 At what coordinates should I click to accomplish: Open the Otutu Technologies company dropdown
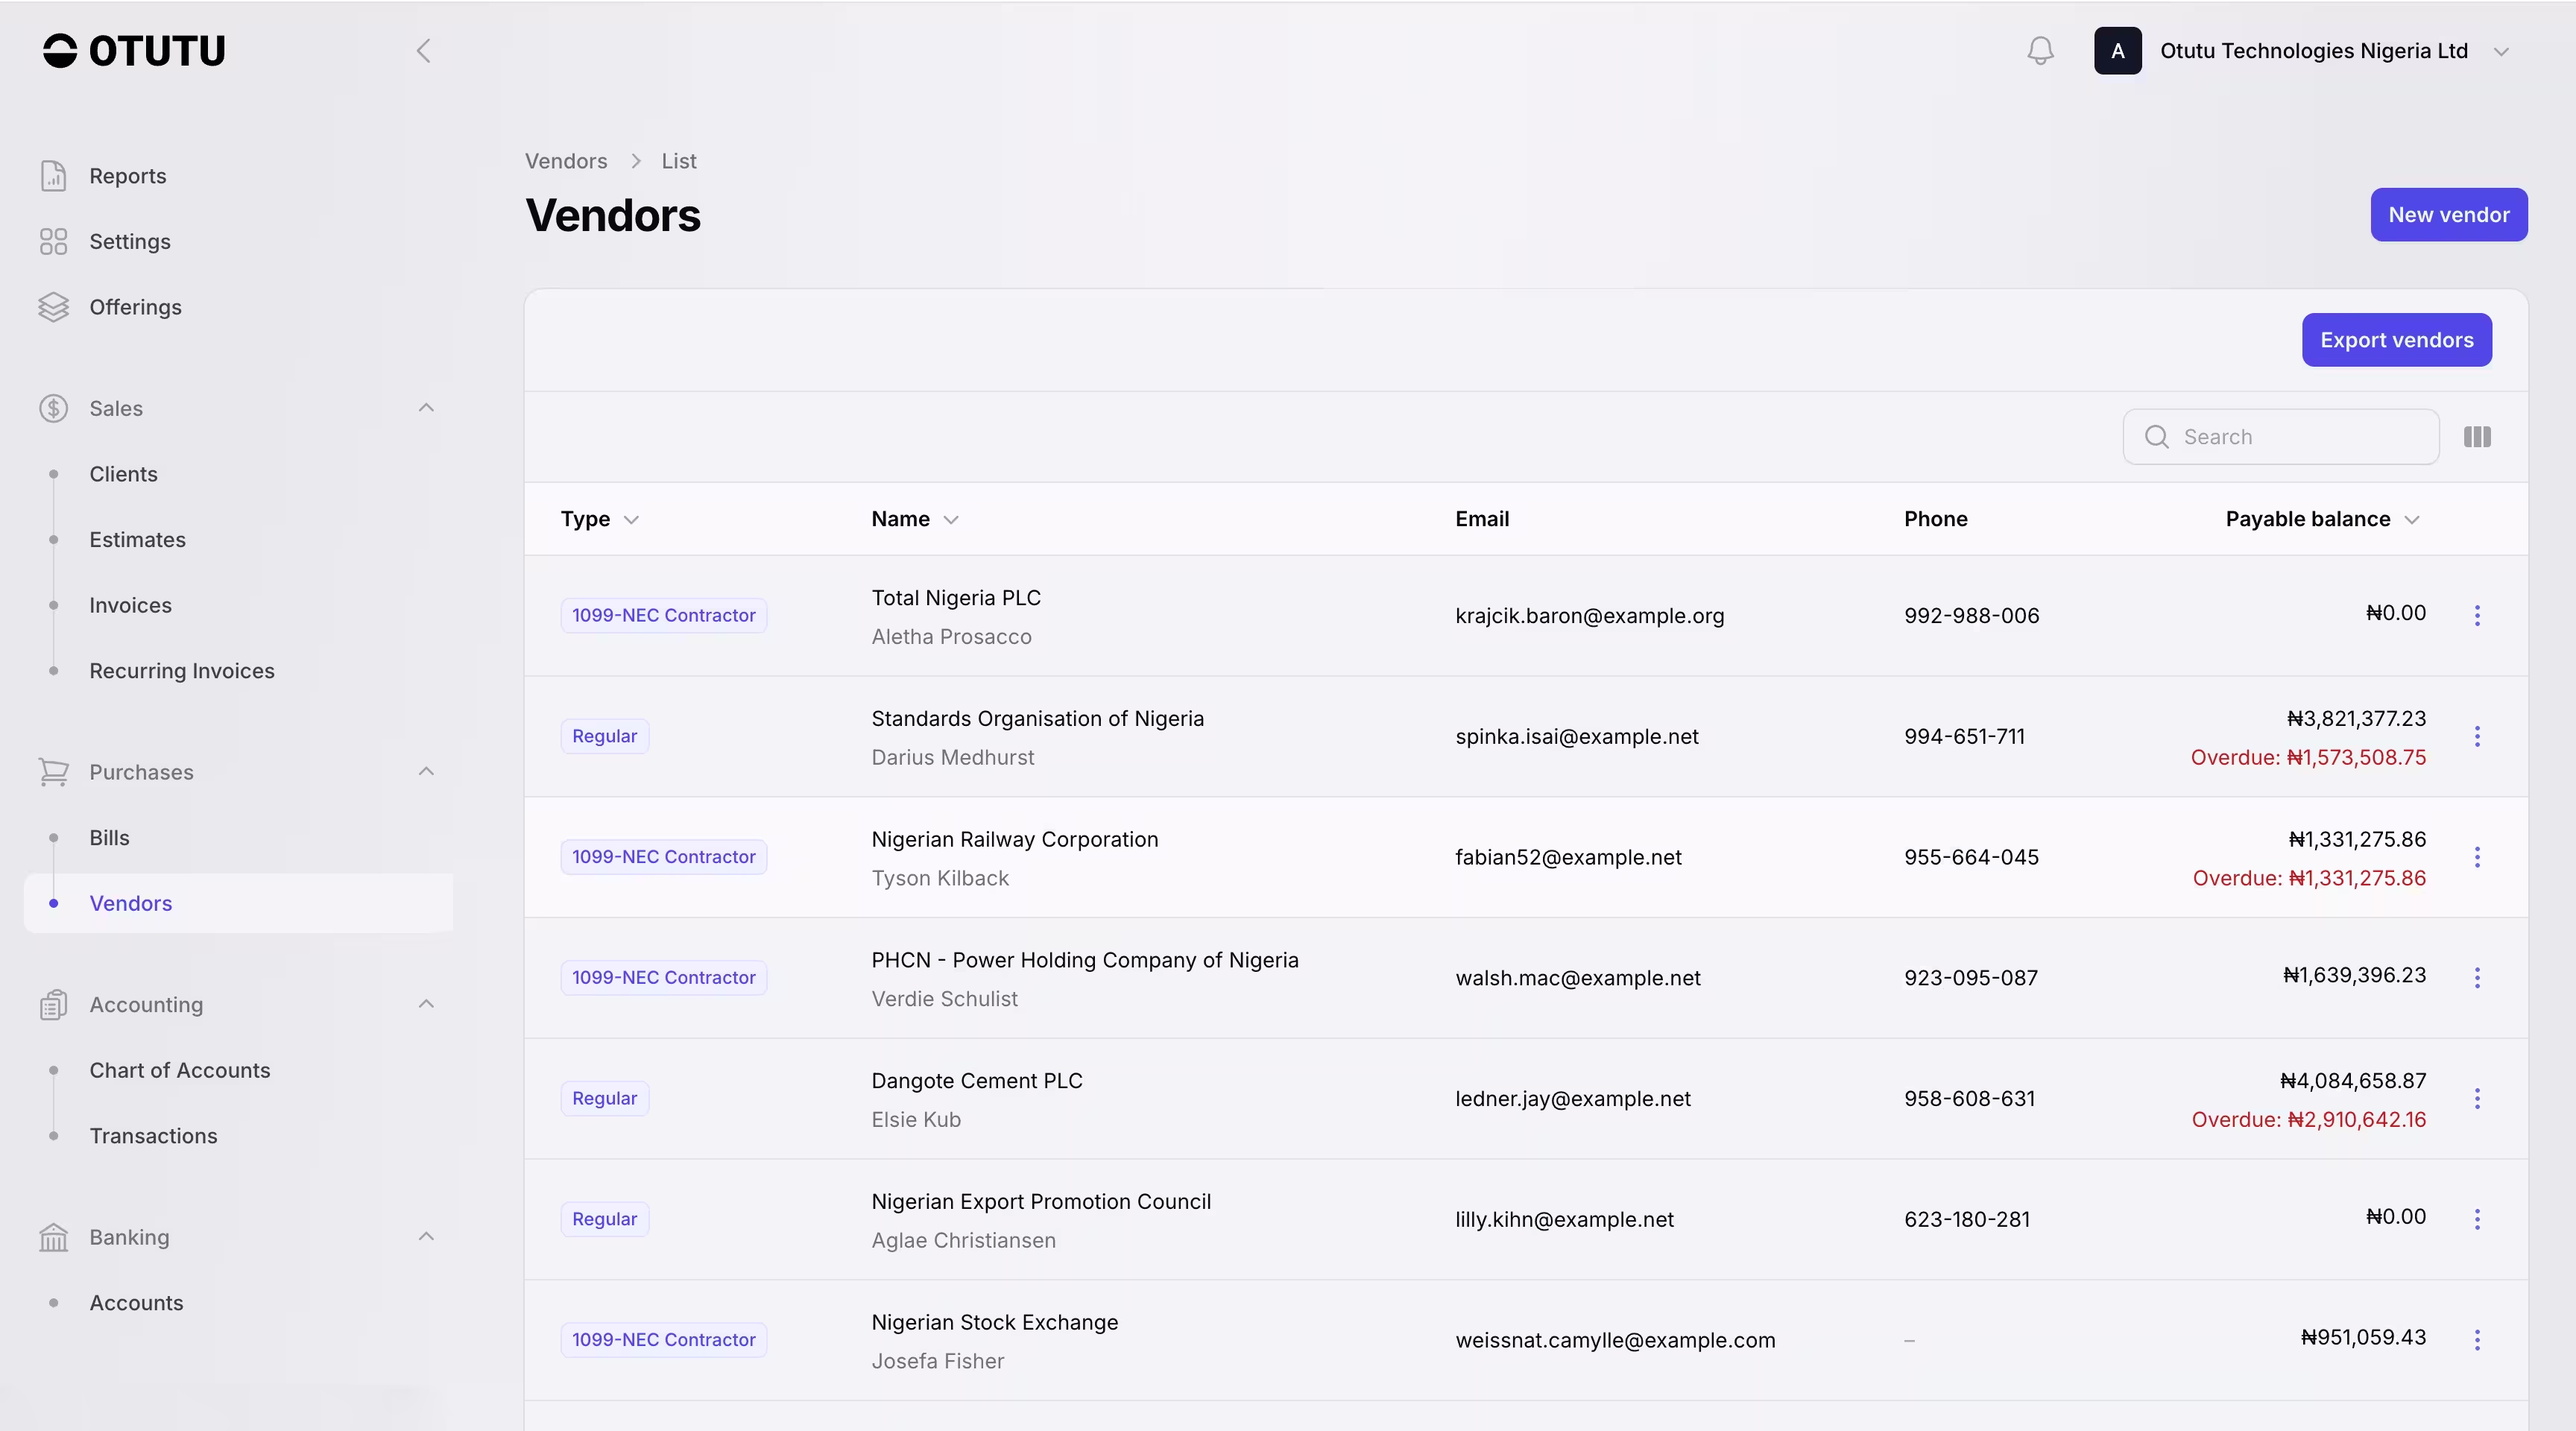point(2312,51)
